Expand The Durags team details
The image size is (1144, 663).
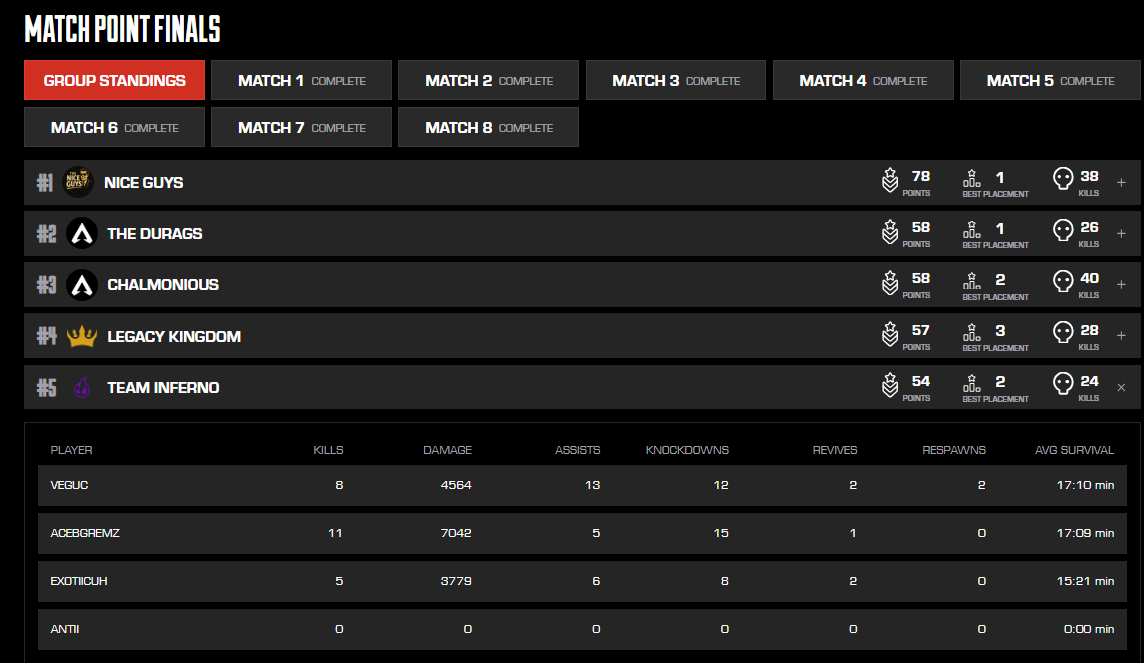click(x=1121, y=233)
